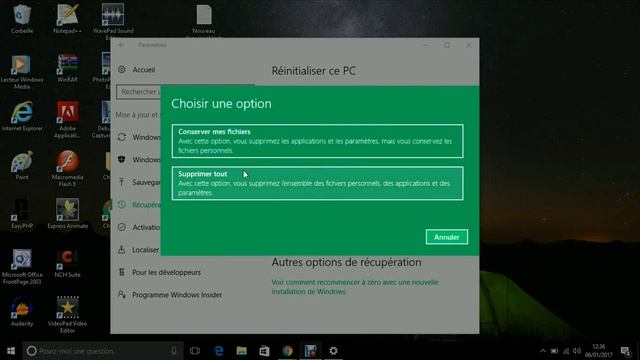Open the Paint desktop icon

(x=22, y=166)
